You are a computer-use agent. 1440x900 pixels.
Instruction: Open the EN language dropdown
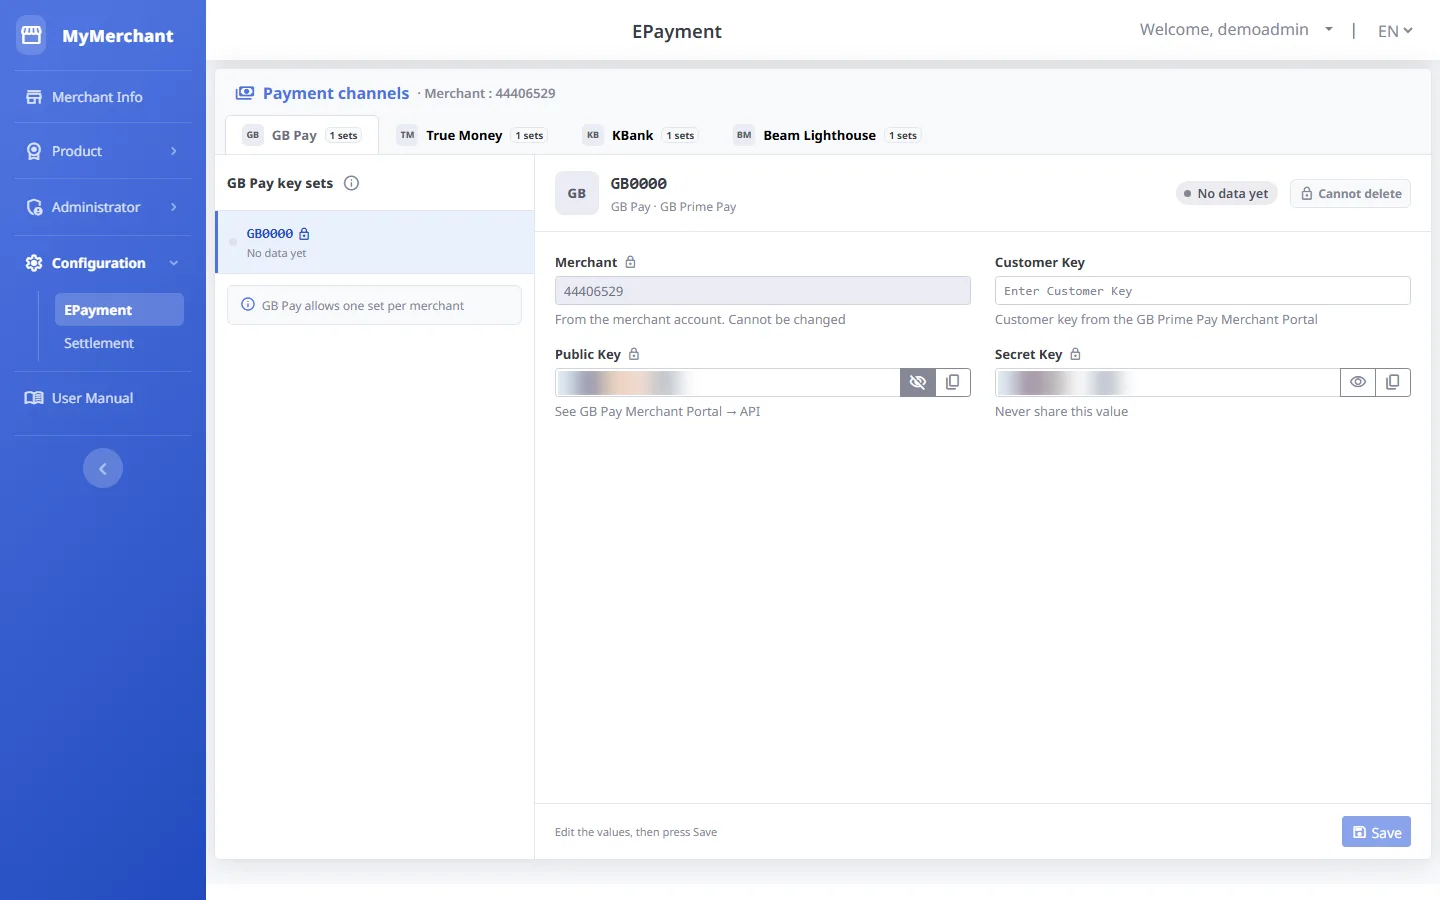pyautogui.click(x=1395, y=31)
